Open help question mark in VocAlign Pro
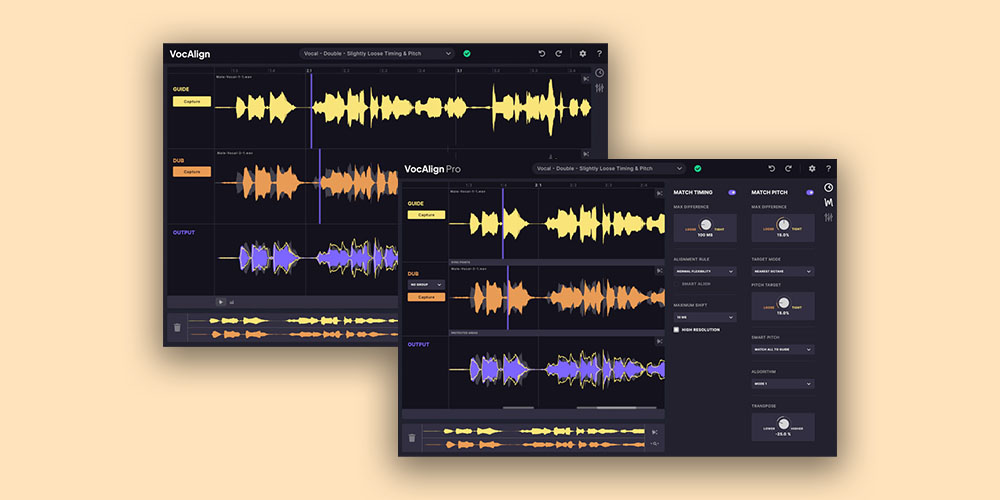1000x500 pixels. coord(828,169)
